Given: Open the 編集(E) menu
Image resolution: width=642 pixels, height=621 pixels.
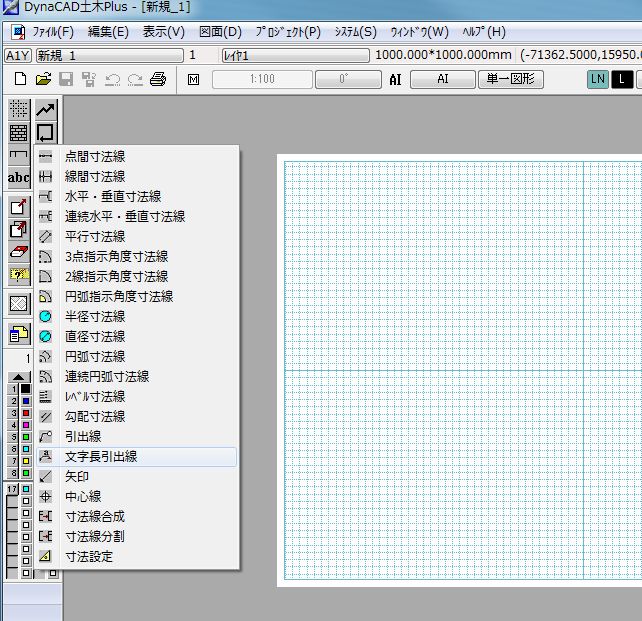Looking at the screenshot, I should click(x=109, y=32).
